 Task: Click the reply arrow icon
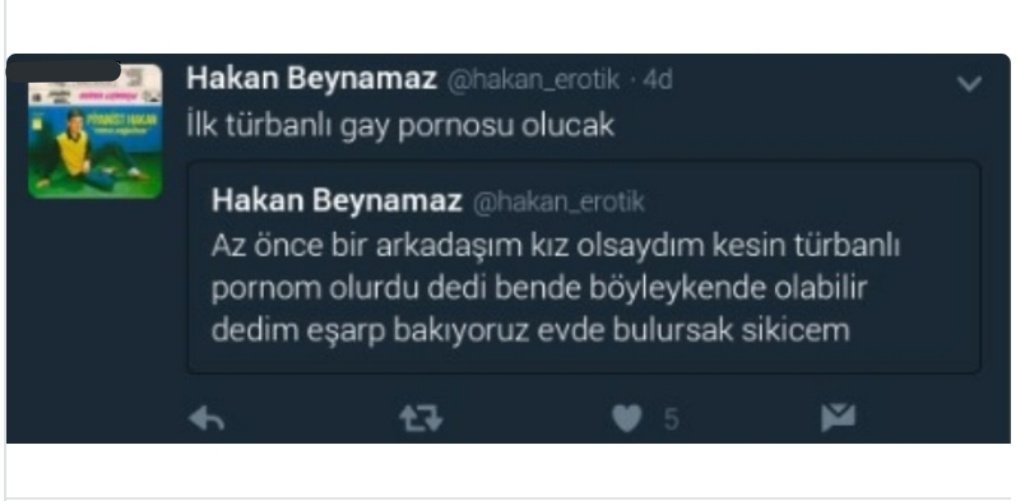206,419
